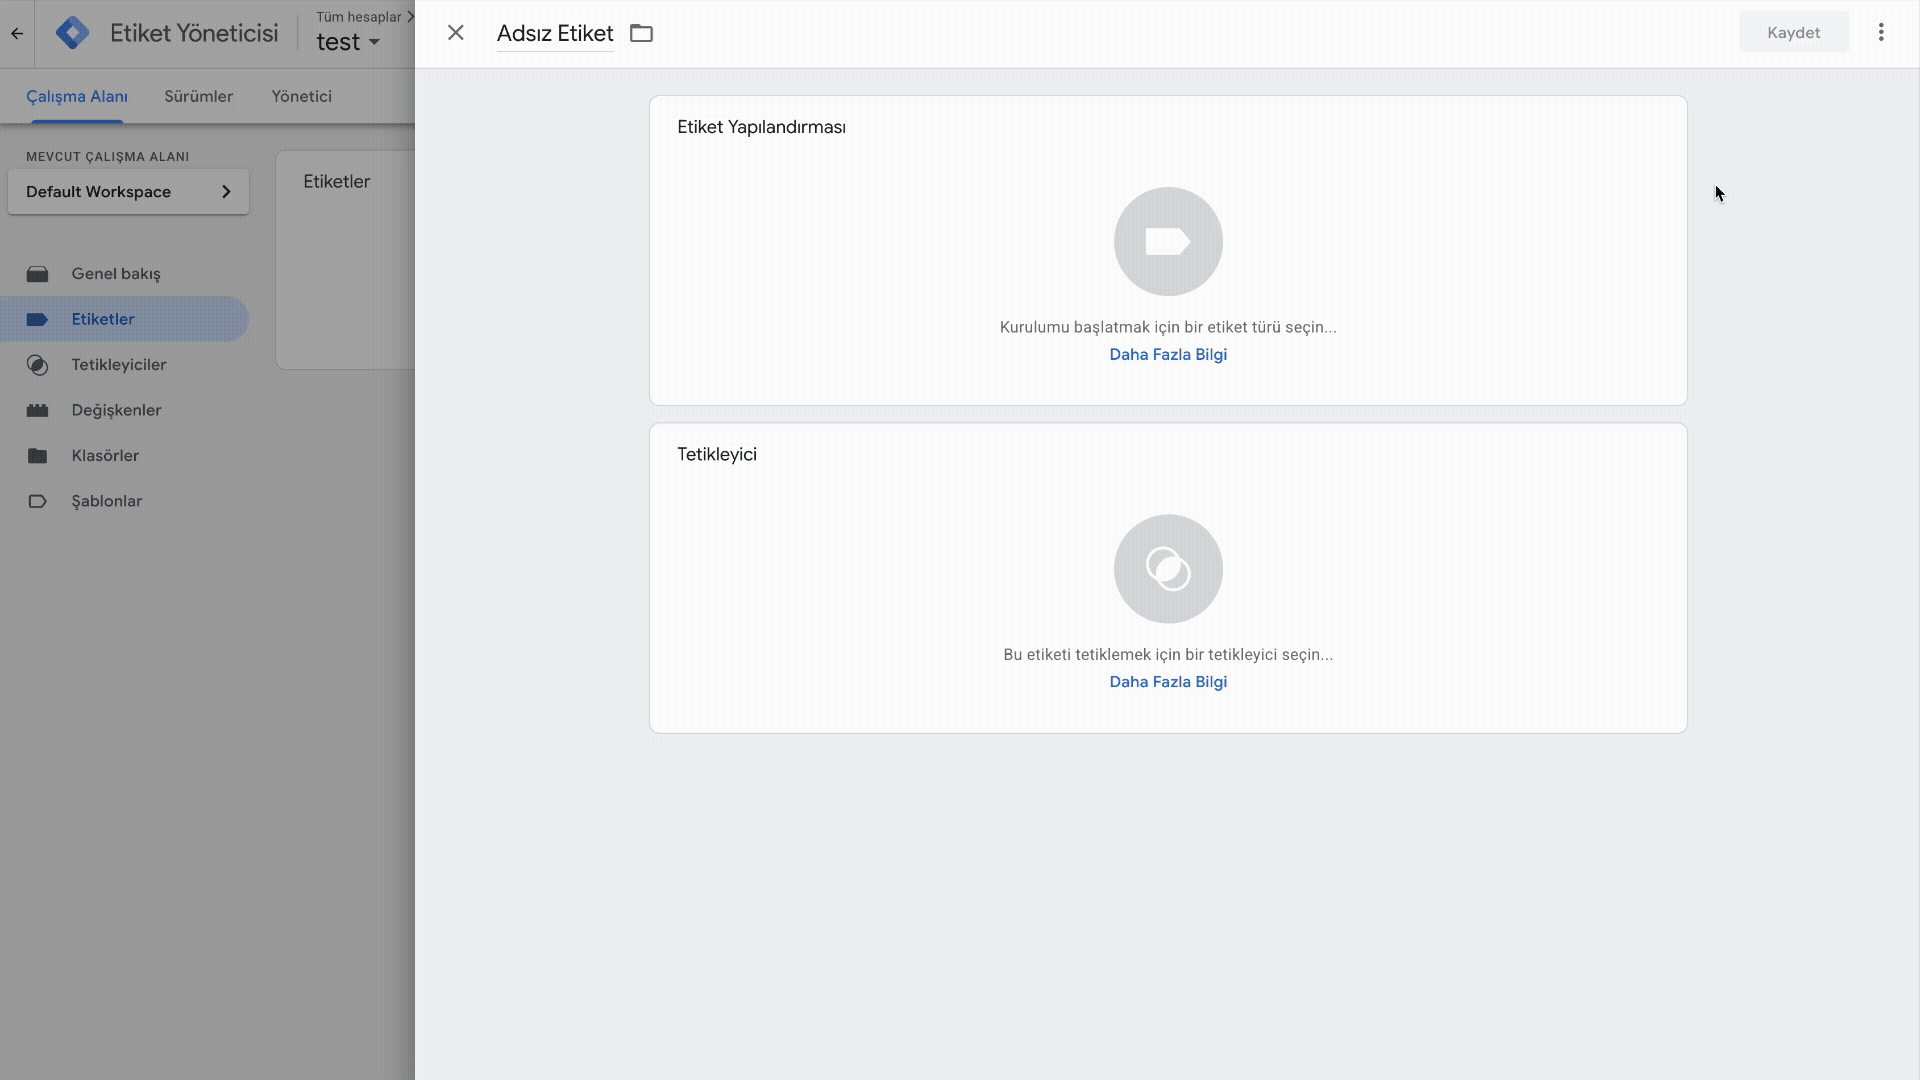Expand the test container dropdown

click(348, 42)
